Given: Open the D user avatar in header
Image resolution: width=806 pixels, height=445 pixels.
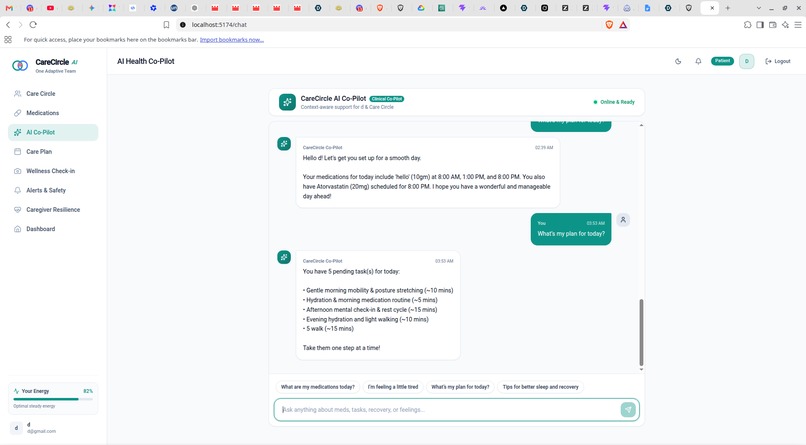Looking at the screenshot, I should [746, 61].
